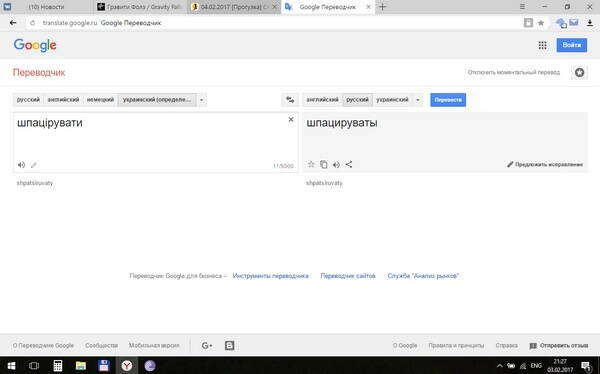Open Windows Start menu
Viewport: 600px width, 374px height.
(x=11, y=366)
